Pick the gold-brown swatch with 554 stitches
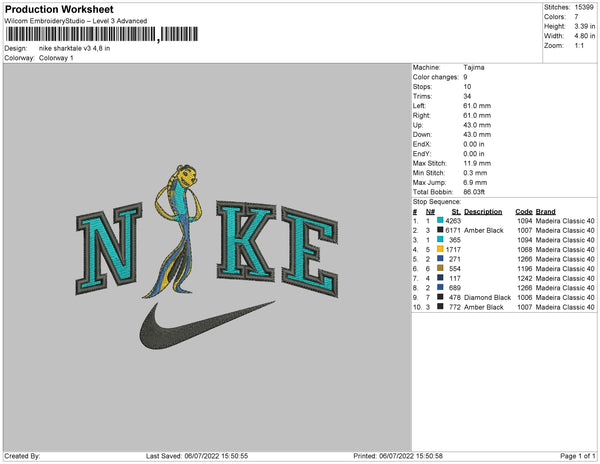Image resolution: width=600 pixels, height=464 pixels. [440, 268]
